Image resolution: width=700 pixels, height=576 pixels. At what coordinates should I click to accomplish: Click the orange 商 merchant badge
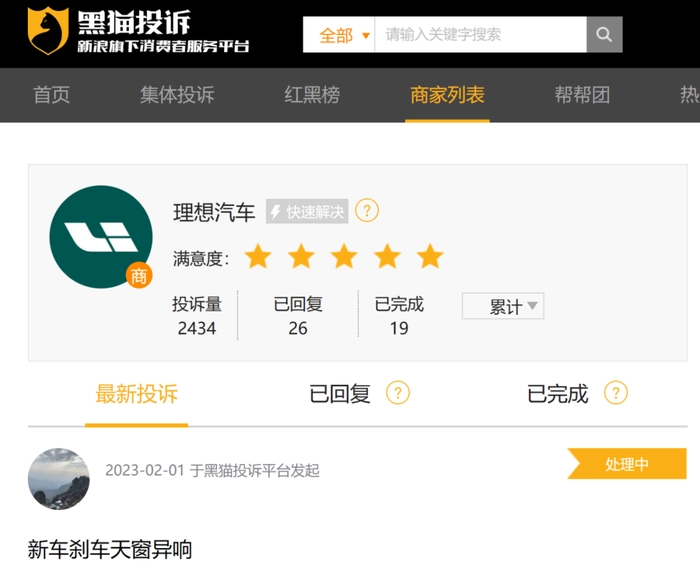[x=139, y=275]
